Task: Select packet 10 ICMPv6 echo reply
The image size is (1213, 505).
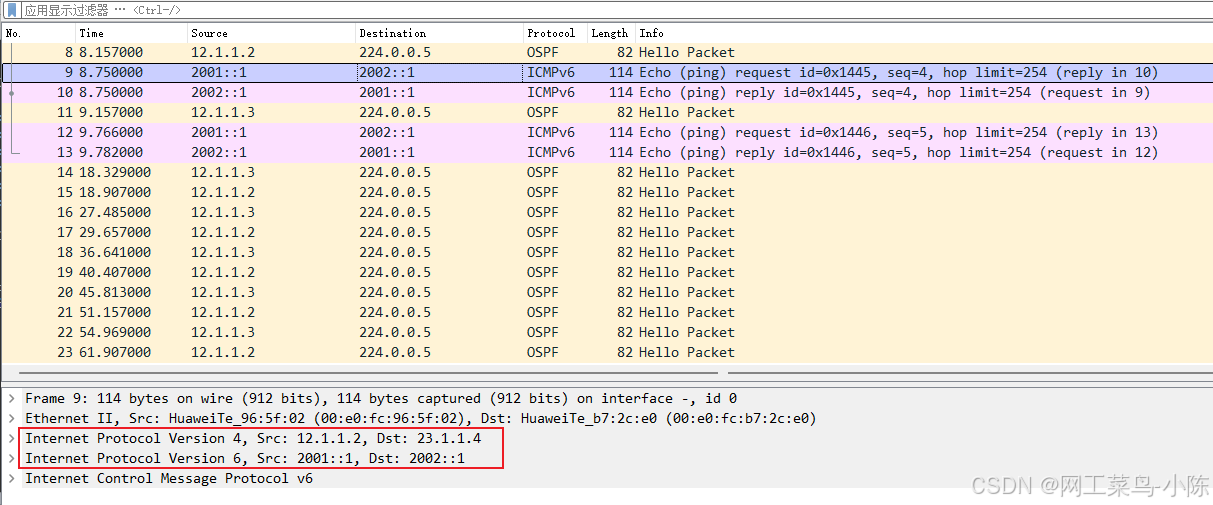Action: [606, 92]
